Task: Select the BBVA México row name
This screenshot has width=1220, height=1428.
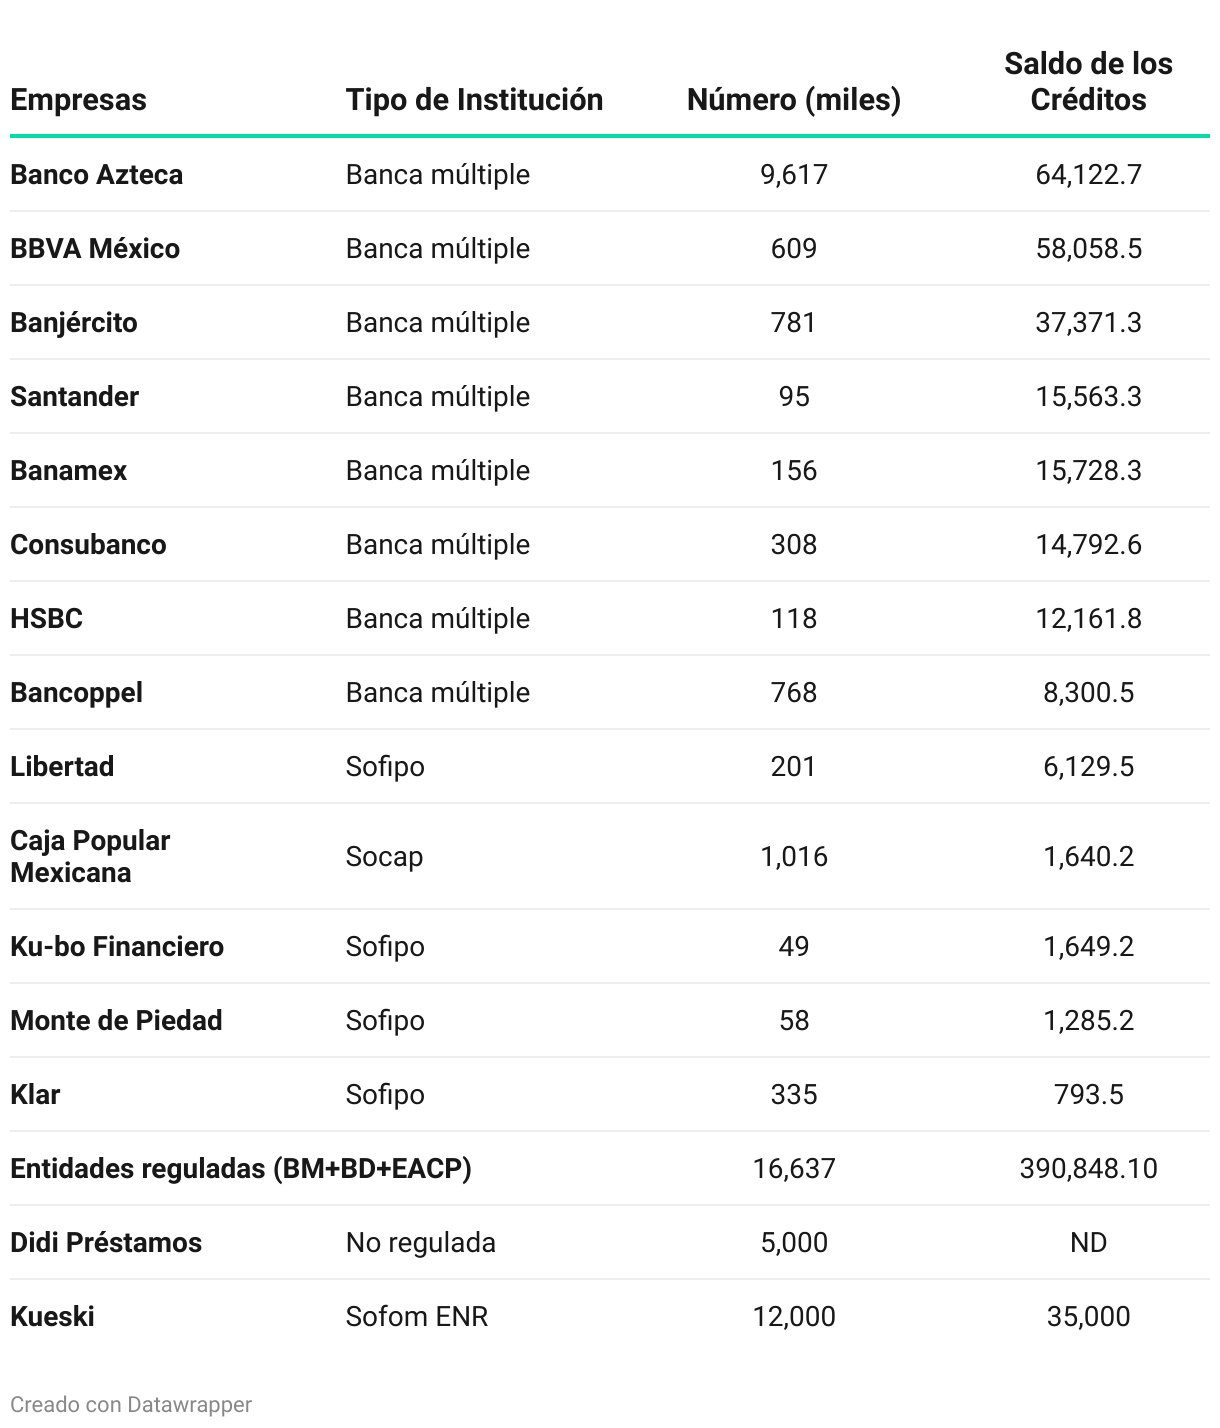Action: 95,249
